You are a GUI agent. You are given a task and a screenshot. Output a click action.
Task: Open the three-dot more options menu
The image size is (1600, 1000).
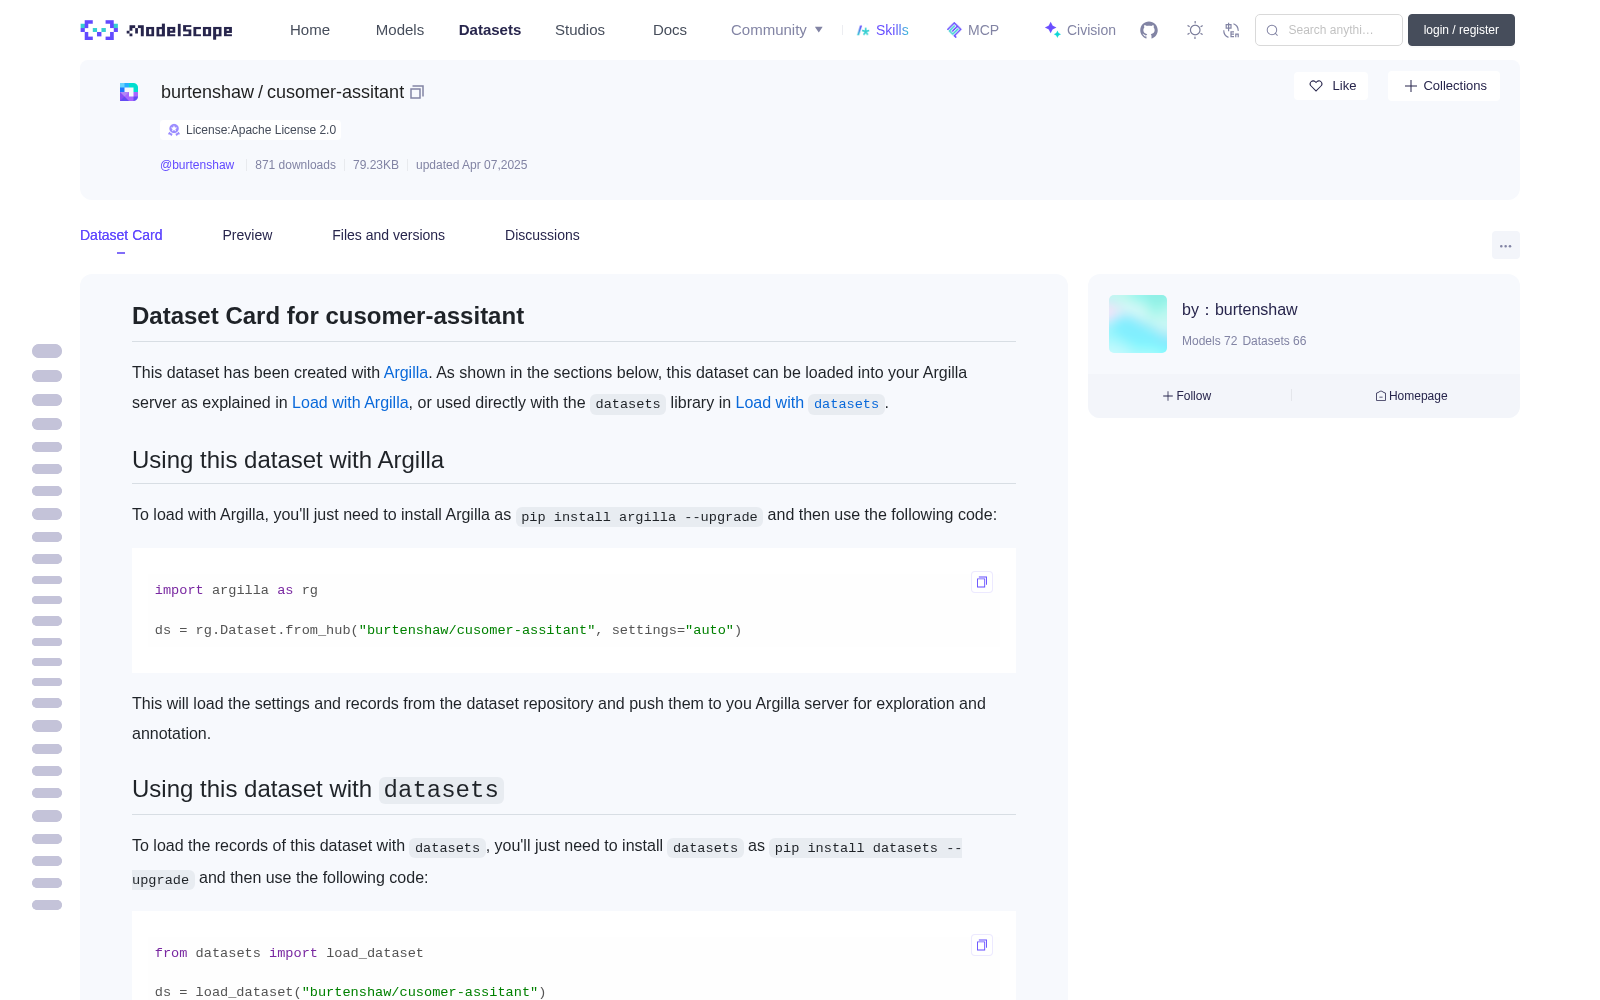click(x=1506, y=245)
